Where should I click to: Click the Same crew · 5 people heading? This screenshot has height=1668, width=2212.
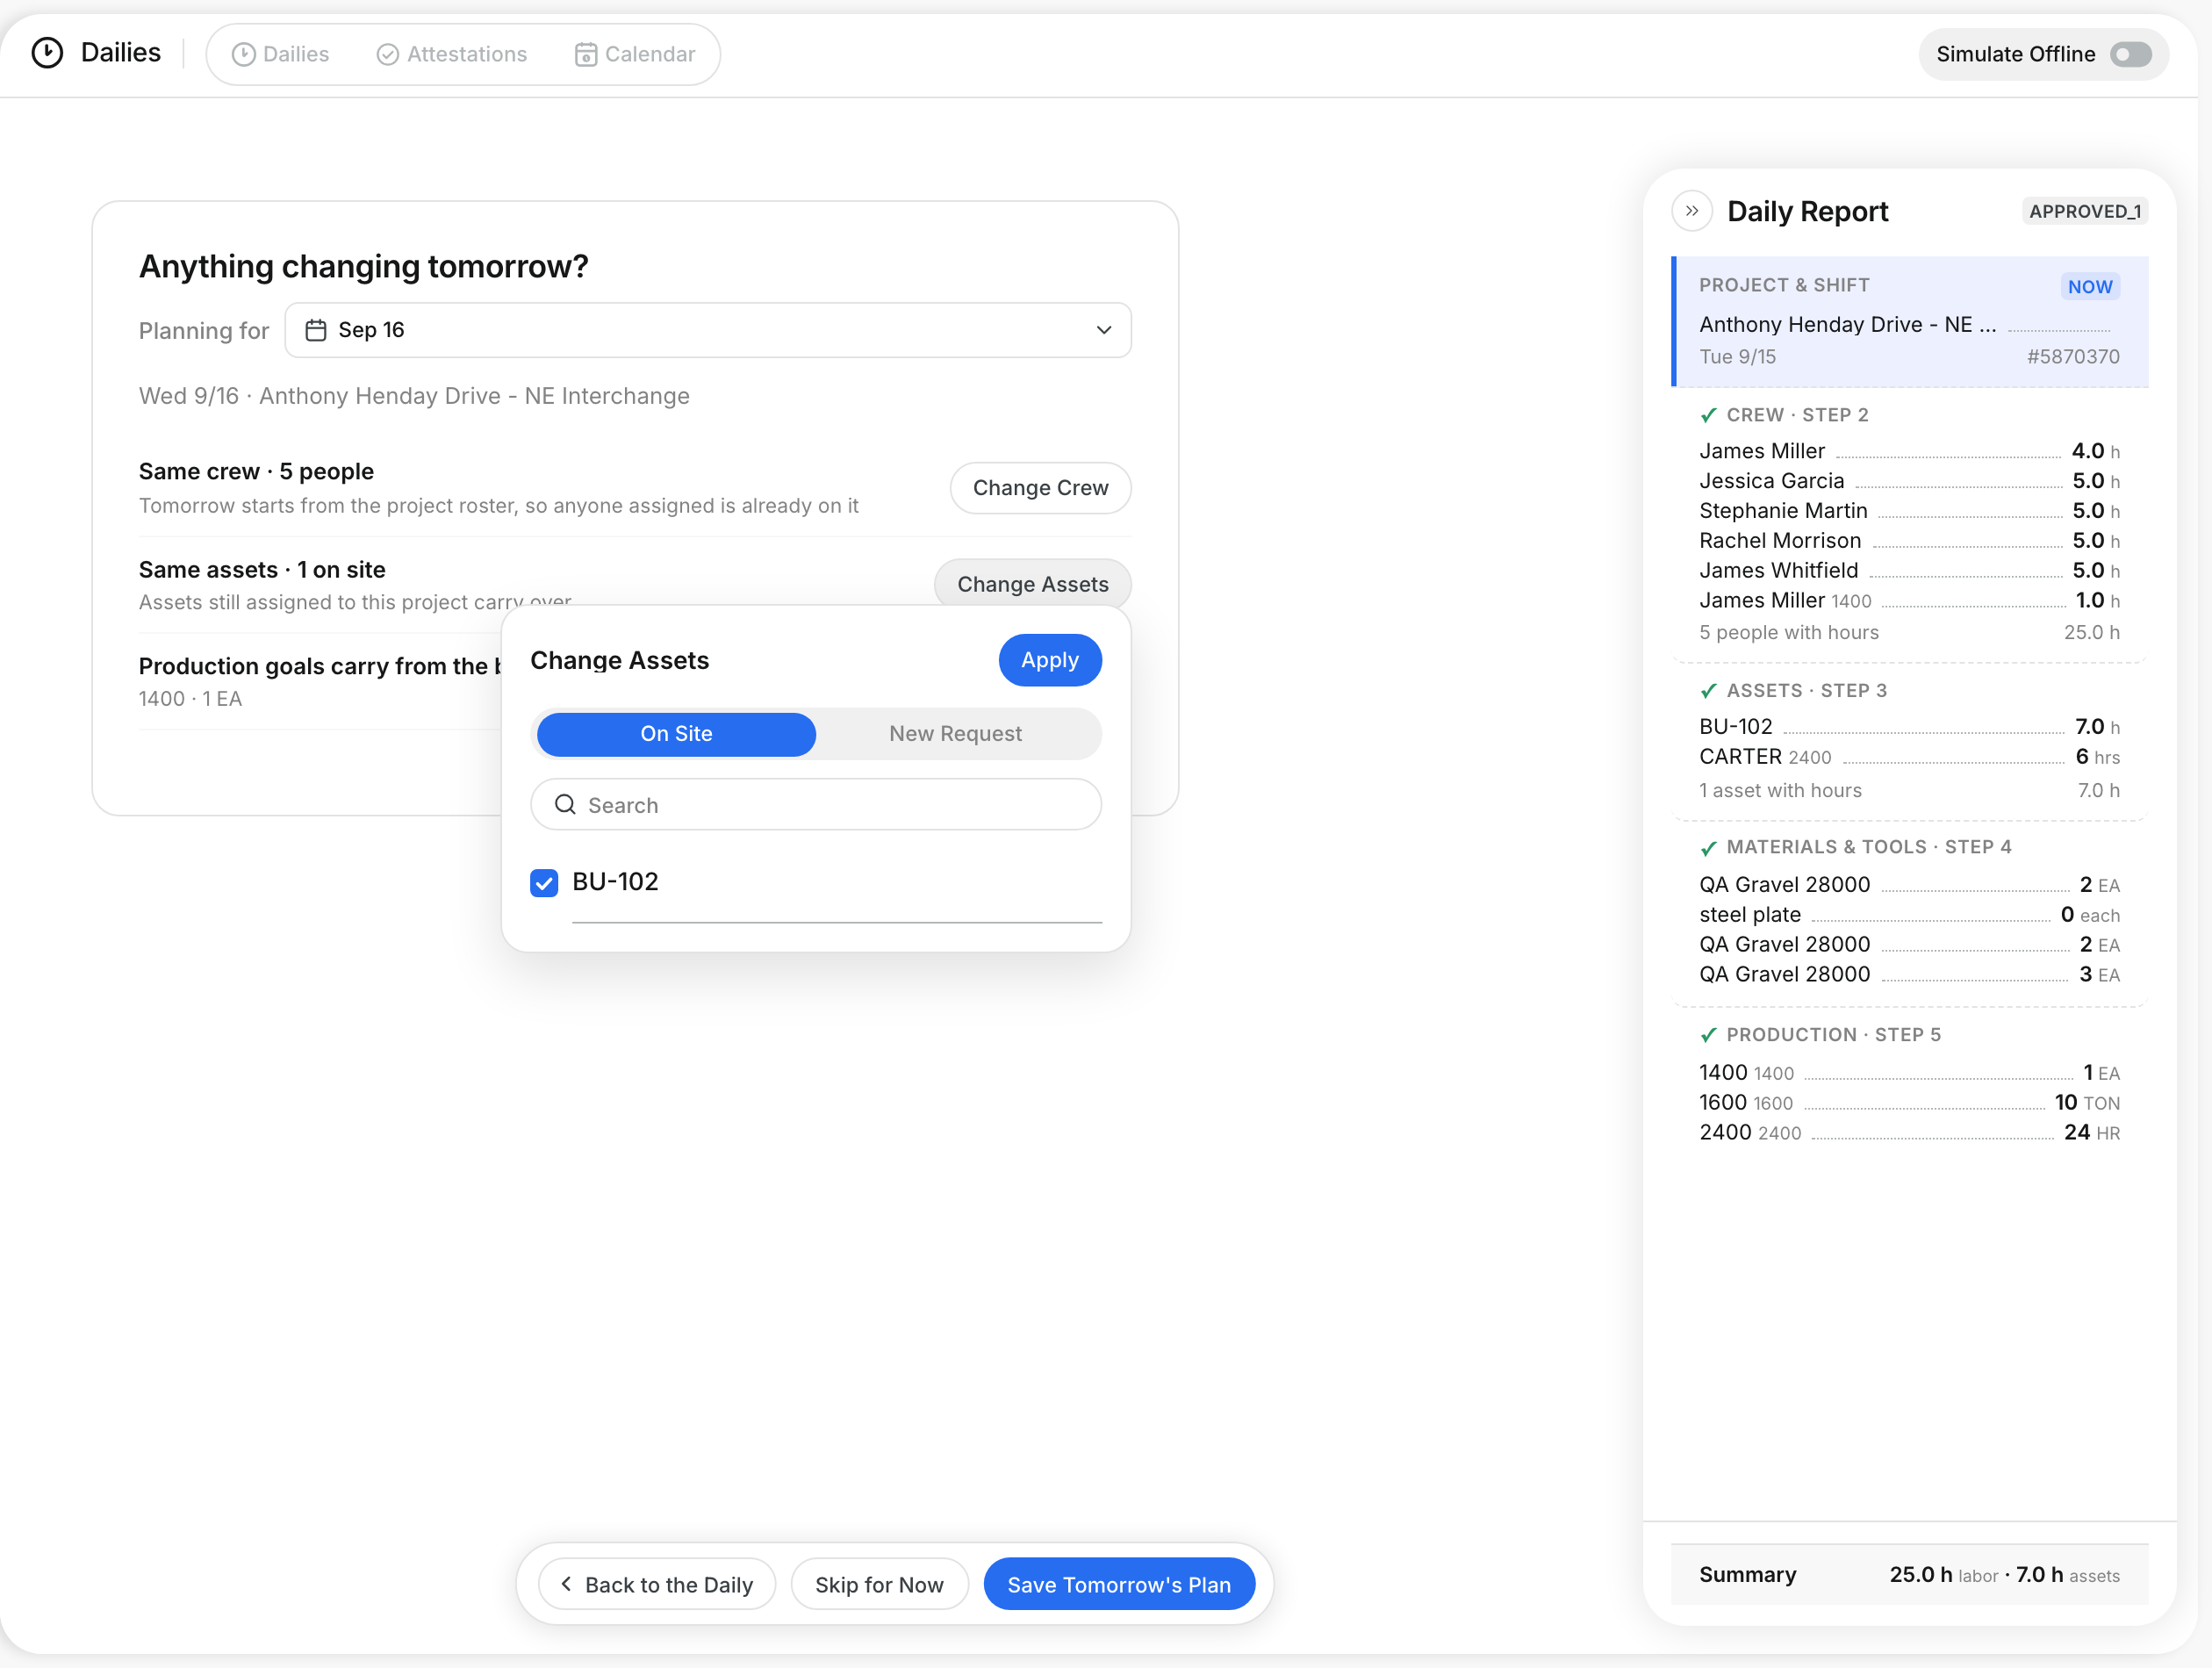point(256,471)
